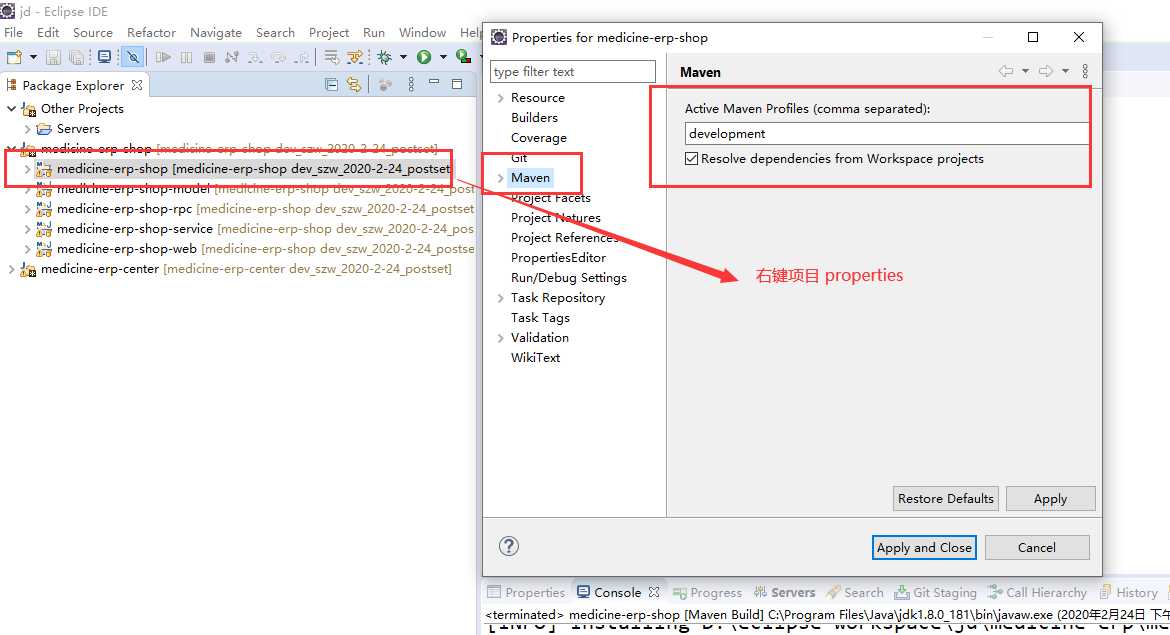The height and width of the screenshot is (635, 1170).
Task: Select WikiText in properties tree
Action: (535, 357)
